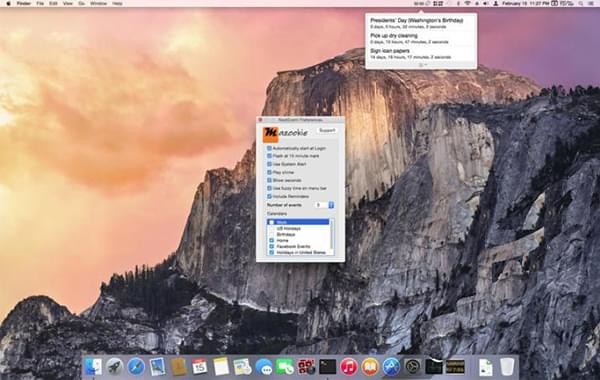Uncheck Holidays in United States calendar checkbox

point(272,253)
